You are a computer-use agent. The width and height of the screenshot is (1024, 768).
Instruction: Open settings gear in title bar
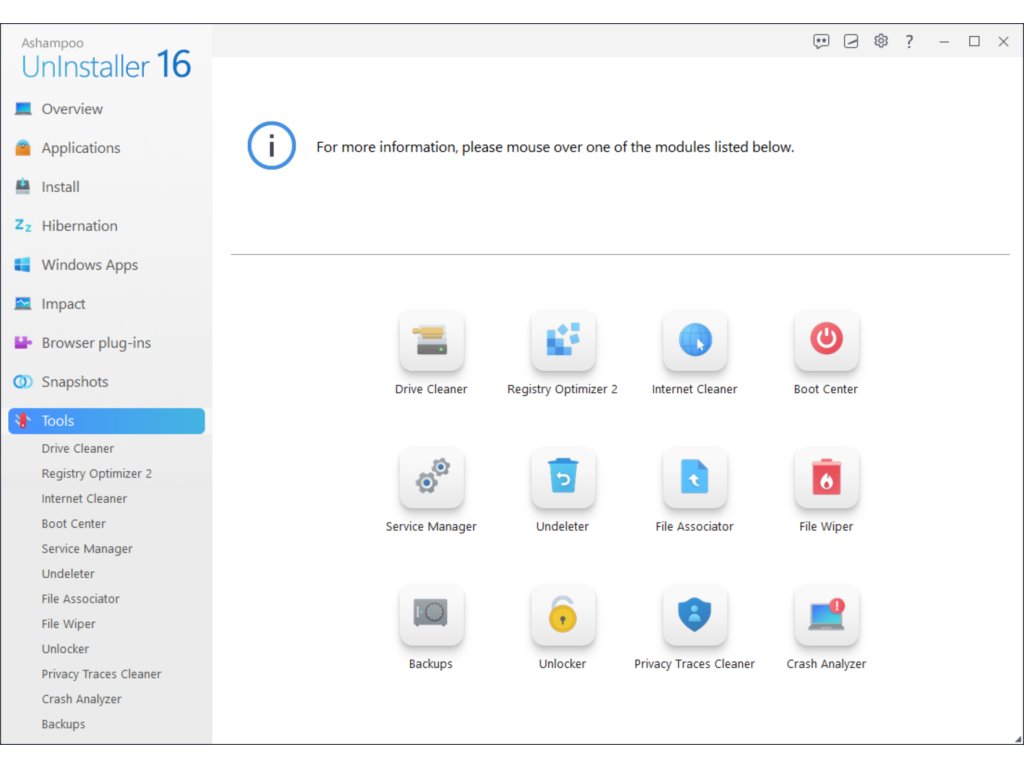pos(881,41)
